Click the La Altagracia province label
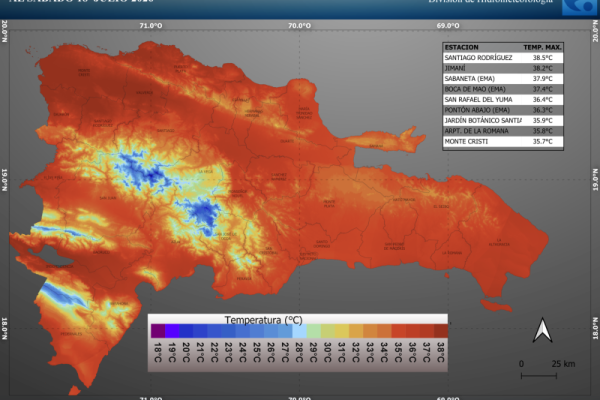Viewport: 600px width, 400px height. pyautogui.click(x=499, y=242)
